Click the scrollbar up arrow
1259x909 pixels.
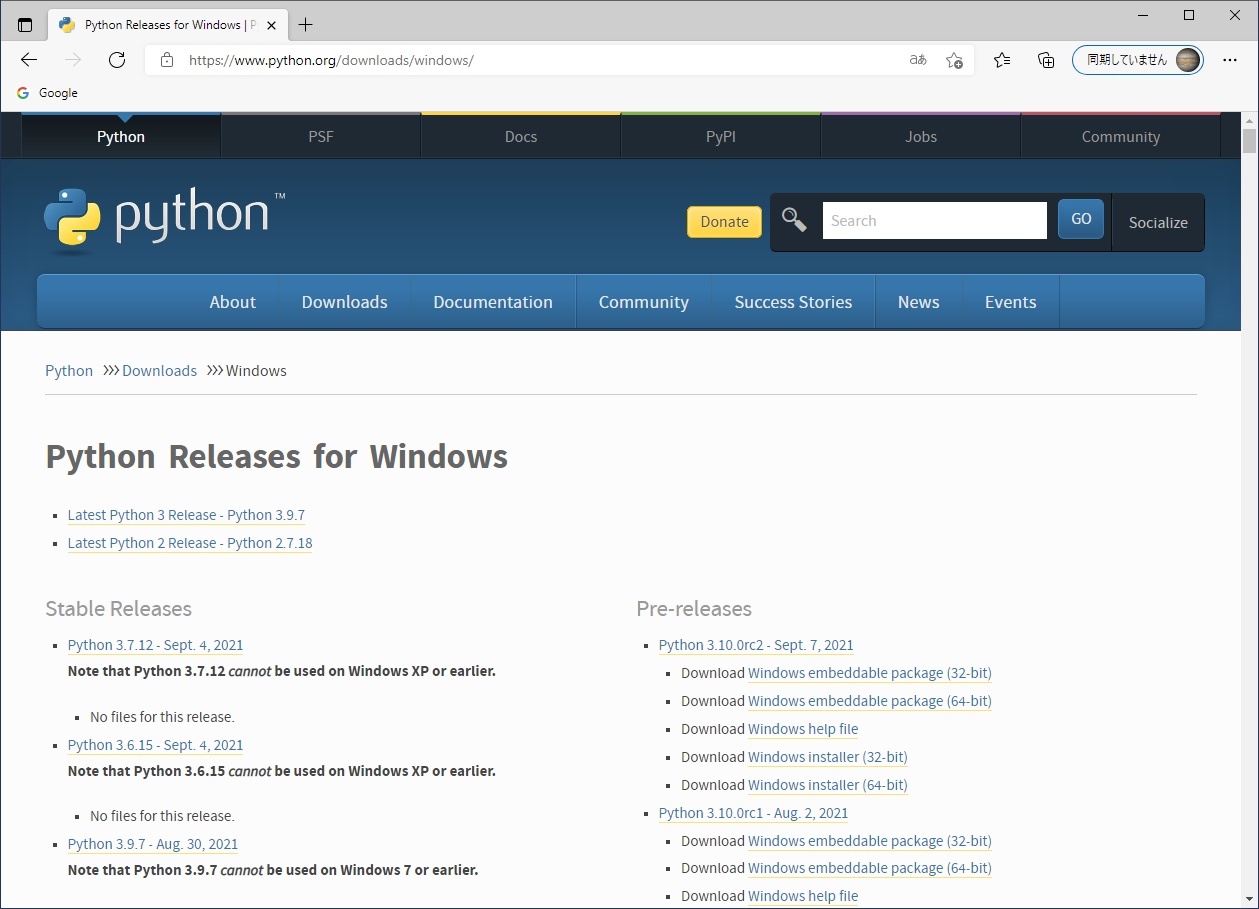(x=1249, y=119)
